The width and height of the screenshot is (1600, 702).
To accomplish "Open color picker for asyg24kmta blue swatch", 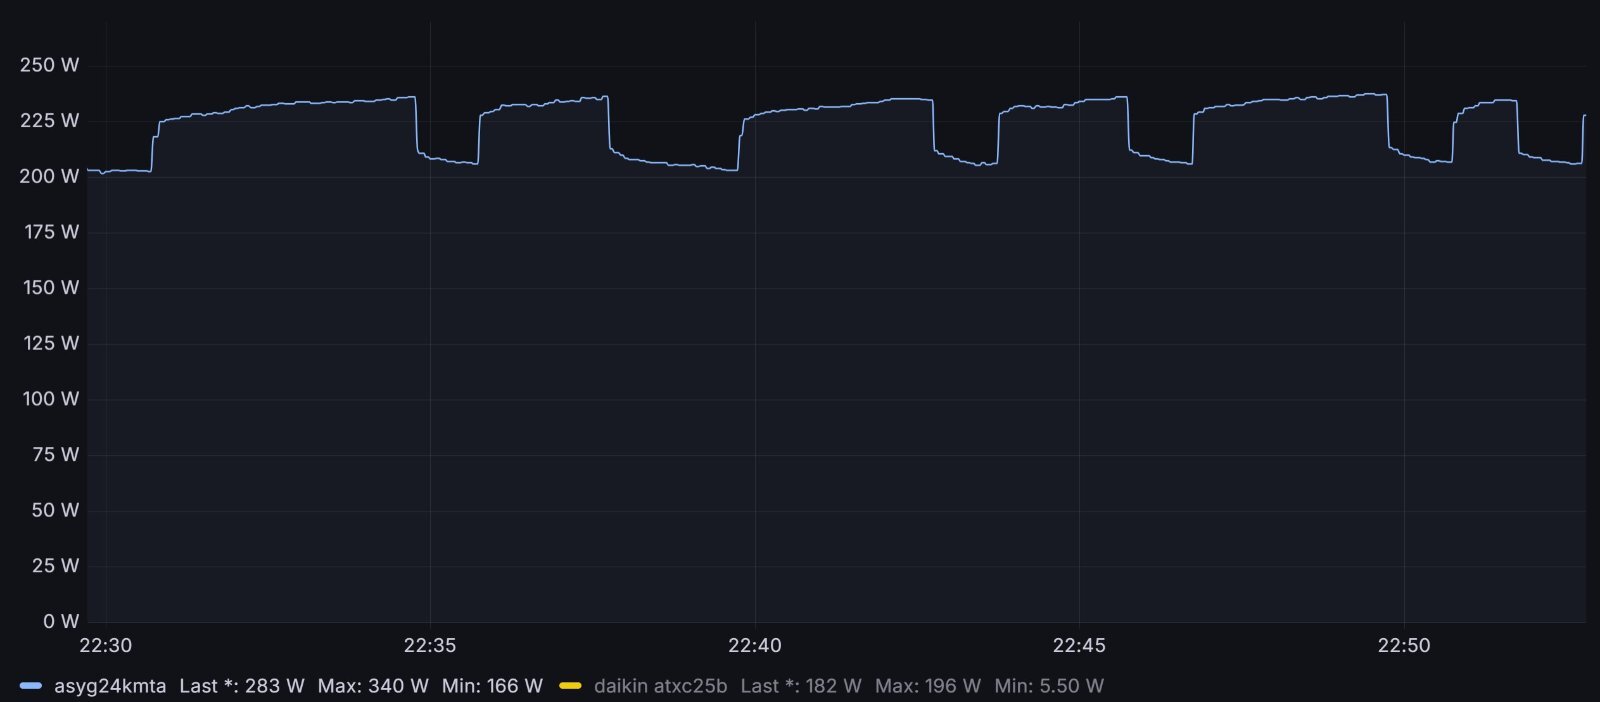I will [31, 686].
